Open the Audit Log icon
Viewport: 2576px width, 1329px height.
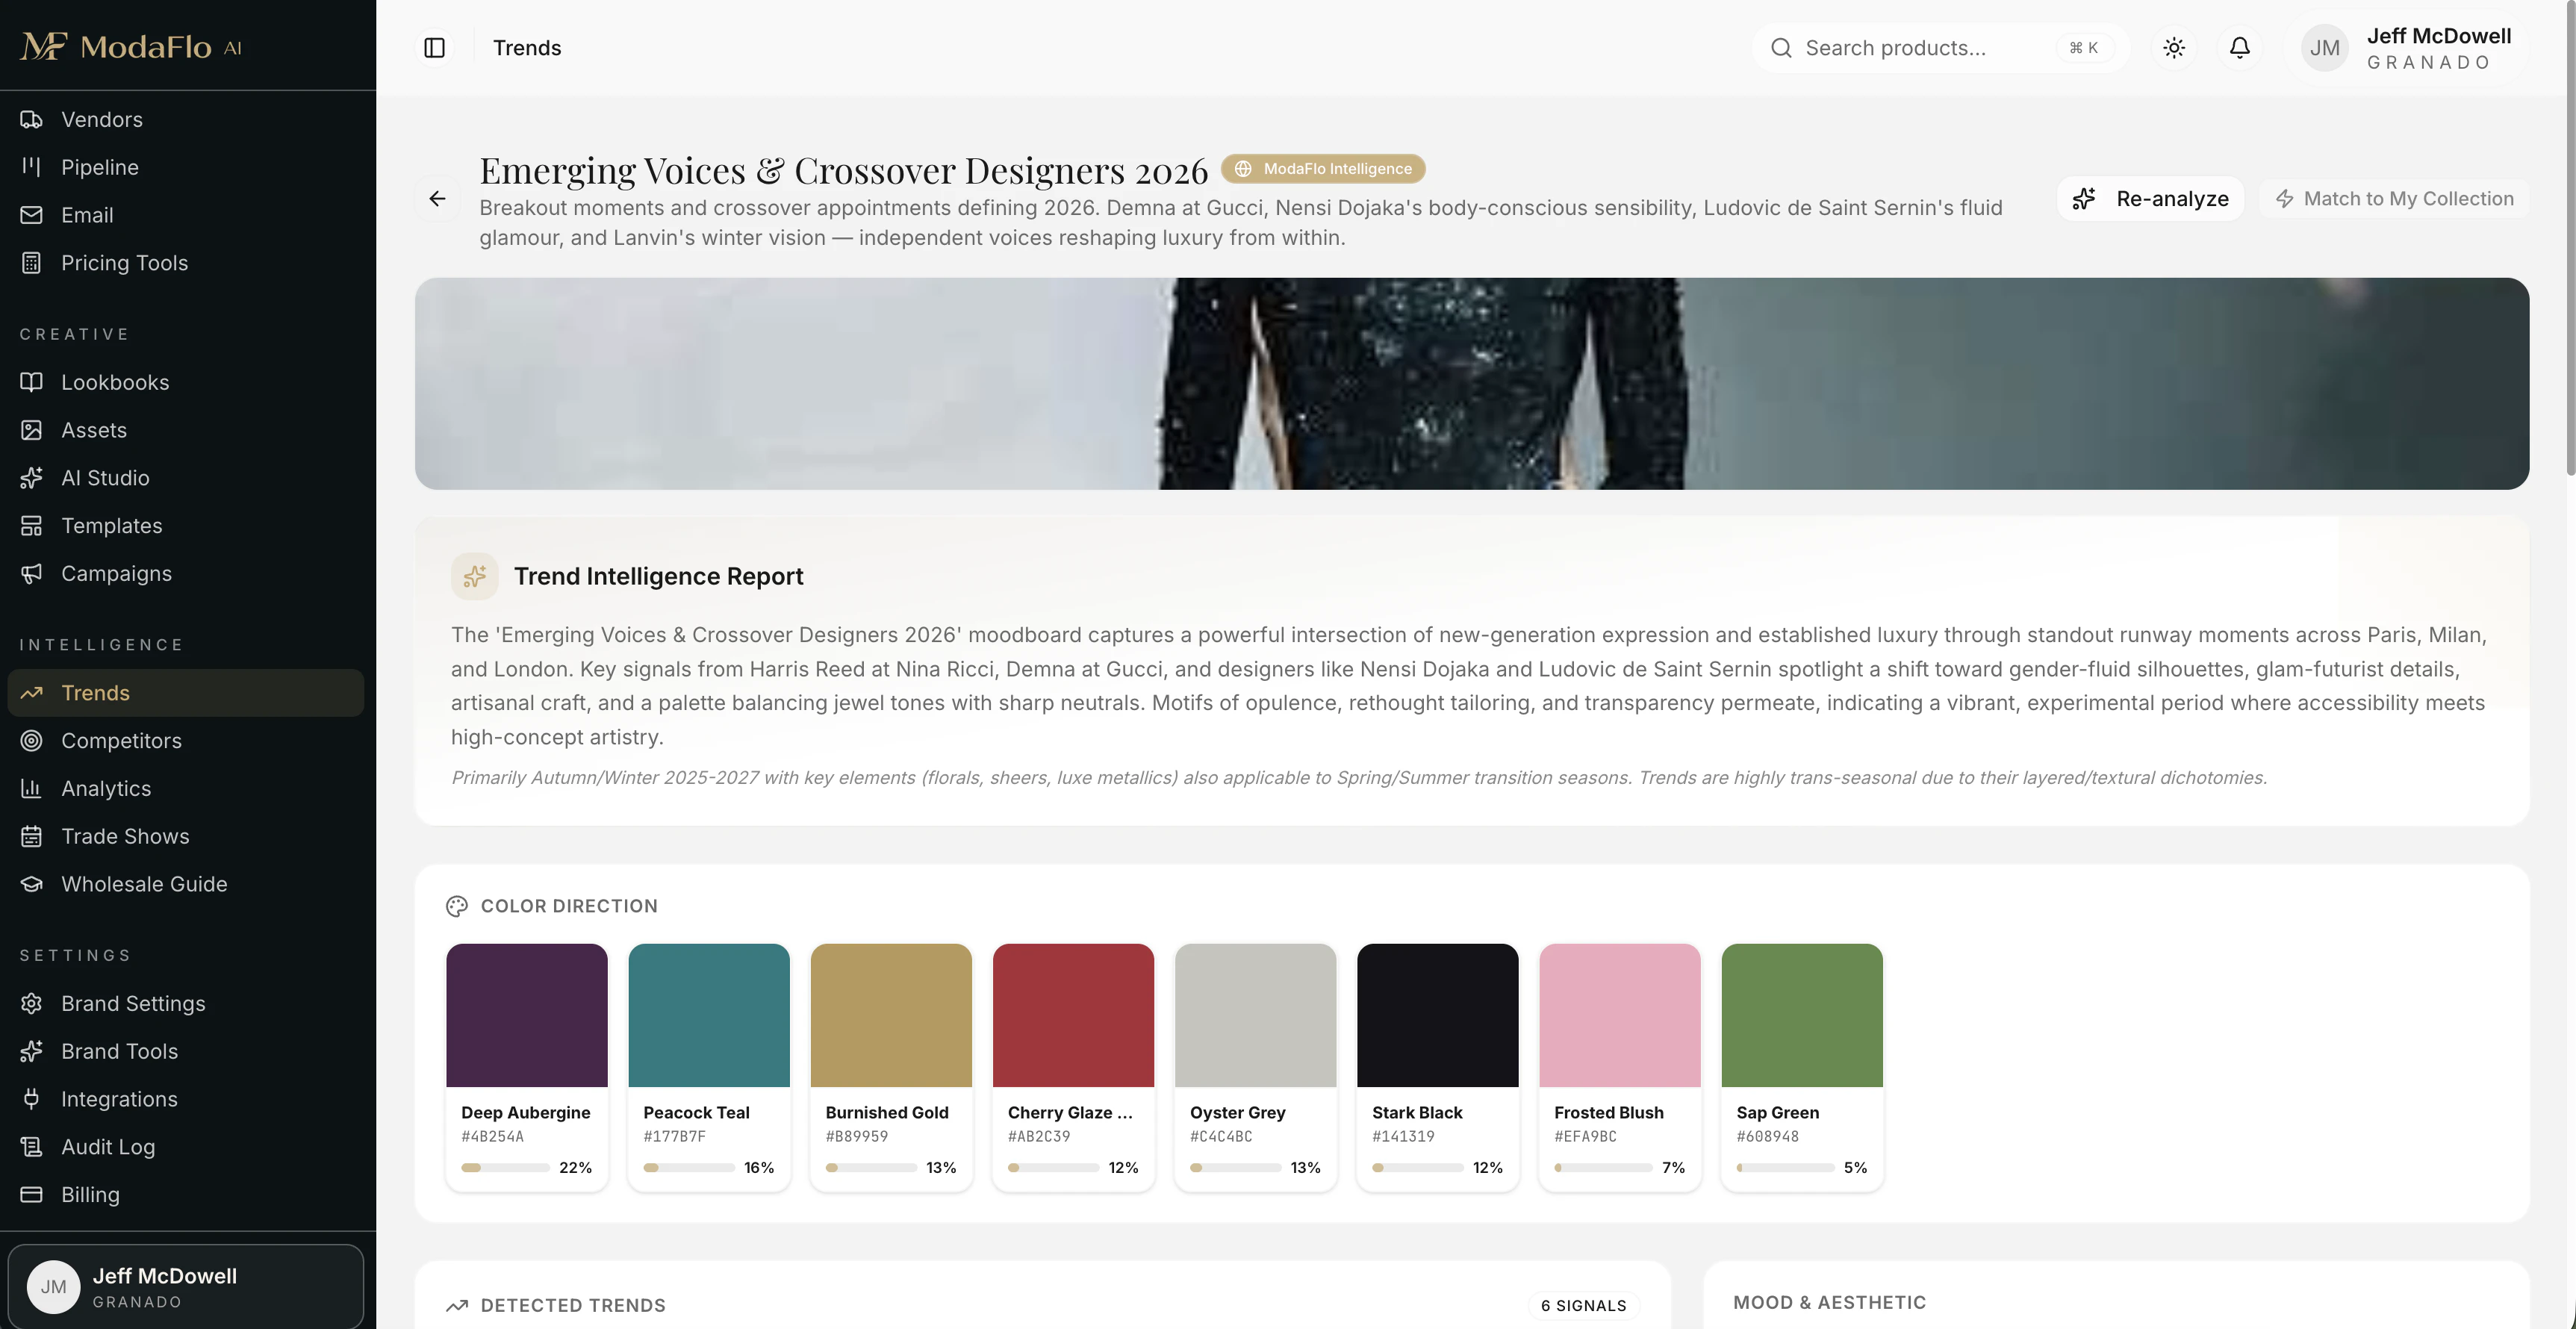(x=32, y=1147)
